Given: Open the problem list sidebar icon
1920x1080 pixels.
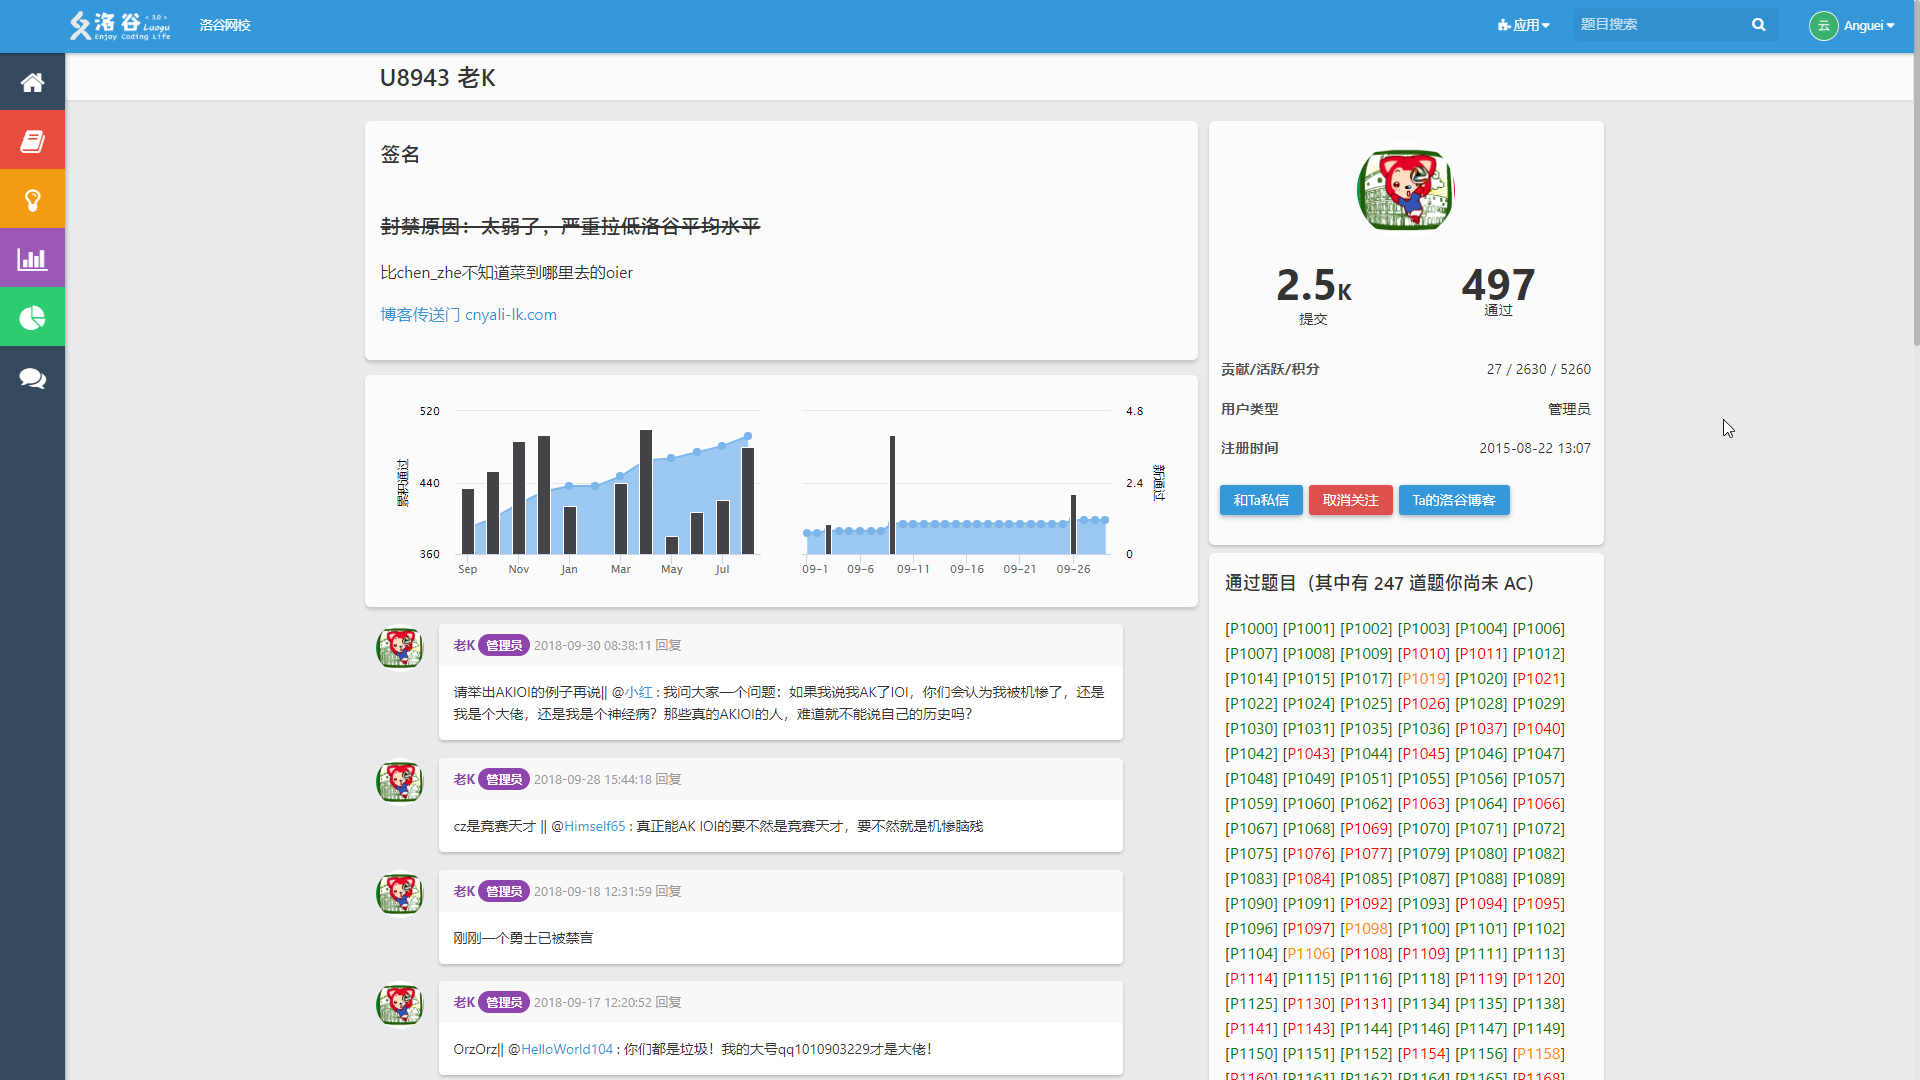Looking at the screenshot, I should [x=32, y=139].
